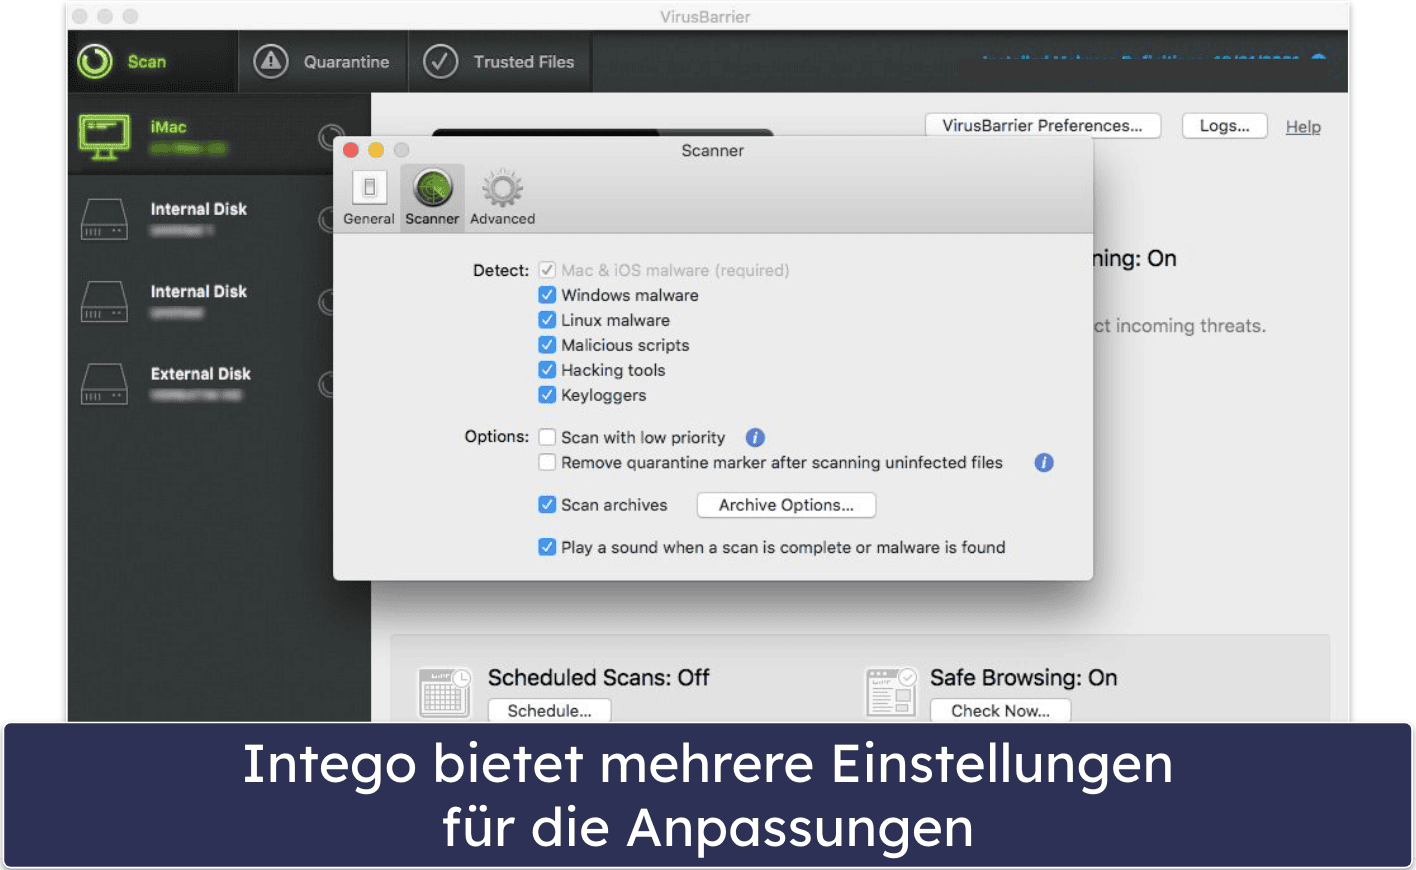Screen dimensions: 1416x870
Task: Open VirusBarrier Preferences
Action: pyautogui.click(x=1042, y=126)
